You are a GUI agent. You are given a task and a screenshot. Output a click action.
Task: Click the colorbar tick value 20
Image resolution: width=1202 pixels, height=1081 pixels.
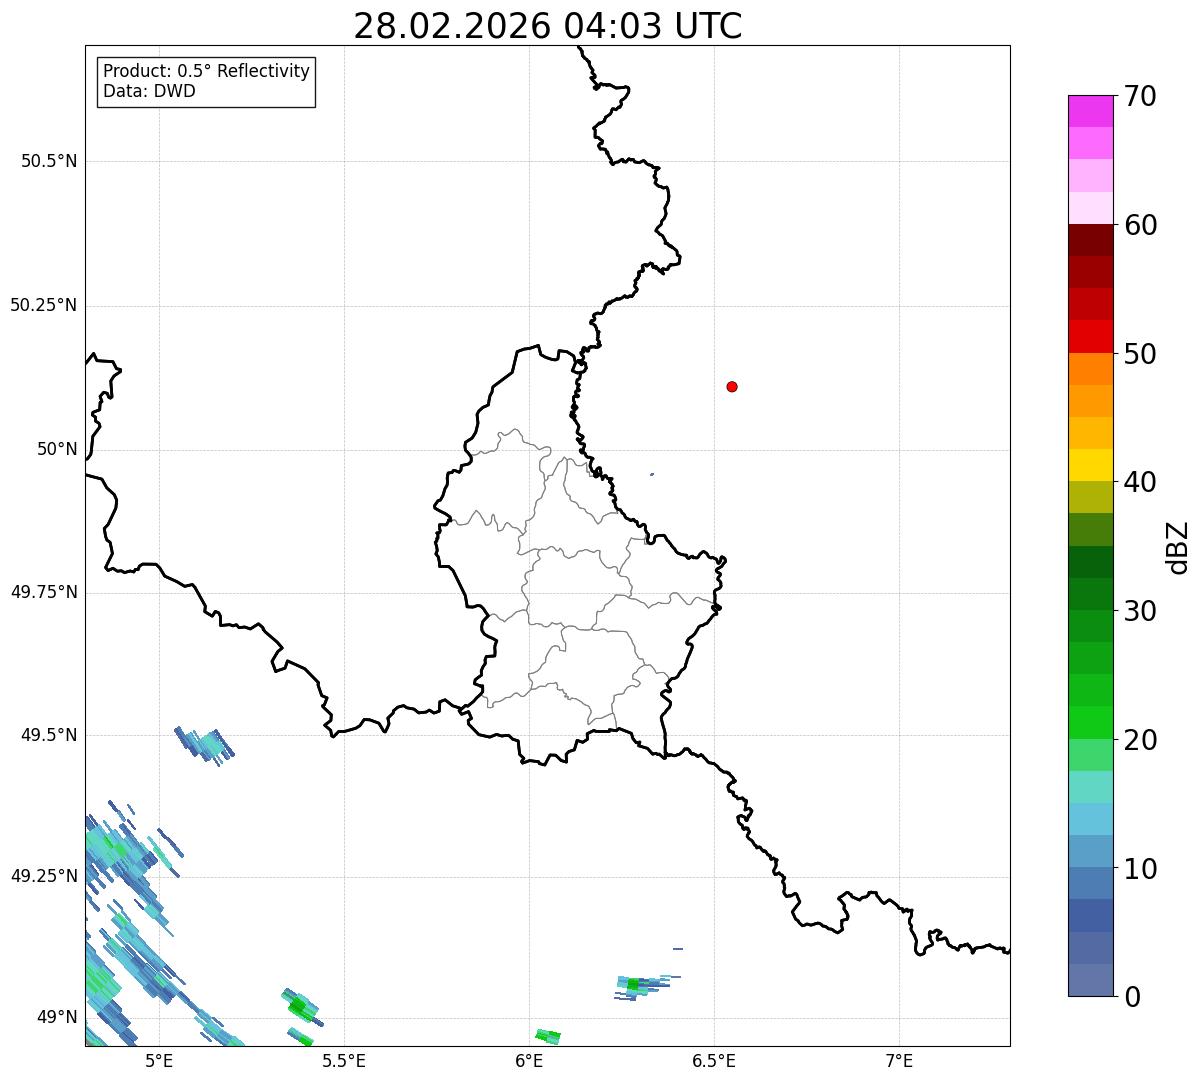[1140, 740]
